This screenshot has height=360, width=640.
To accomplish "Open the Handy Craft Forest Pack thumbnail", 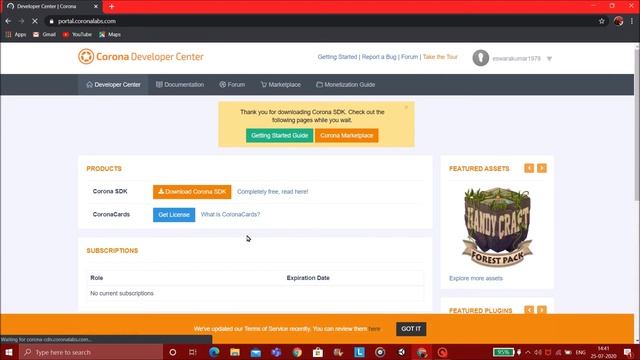I will pos(497,227).
